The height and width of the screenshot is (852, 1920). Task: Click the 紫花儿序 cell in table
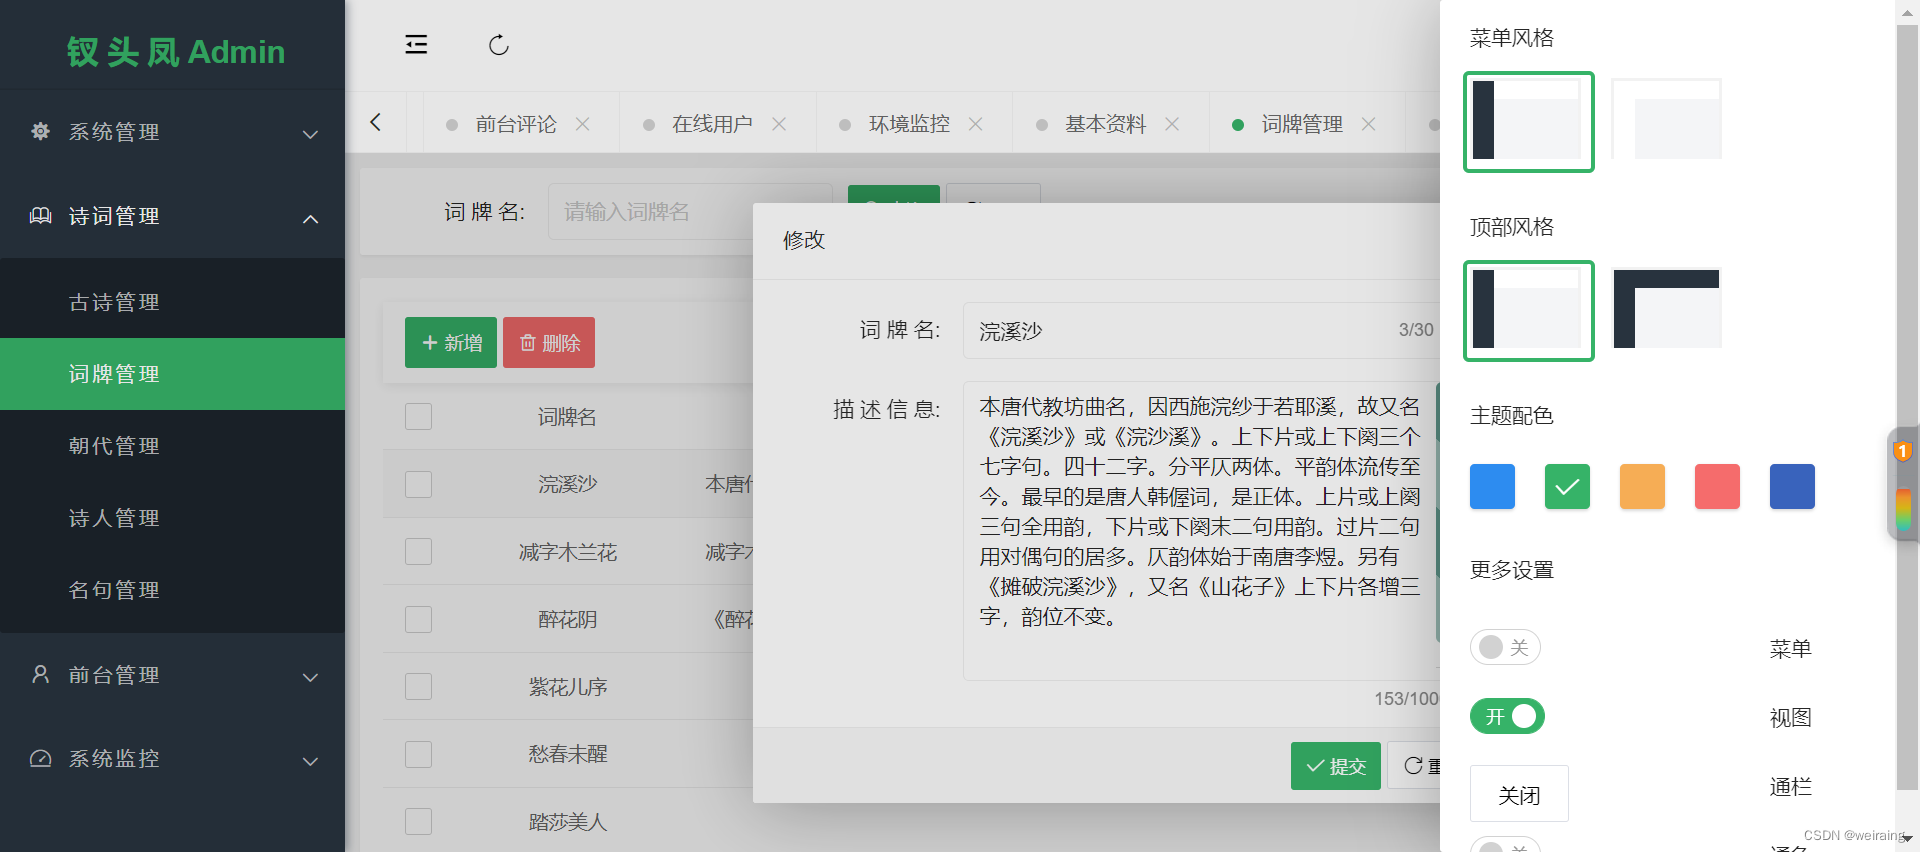click(567, 687)
